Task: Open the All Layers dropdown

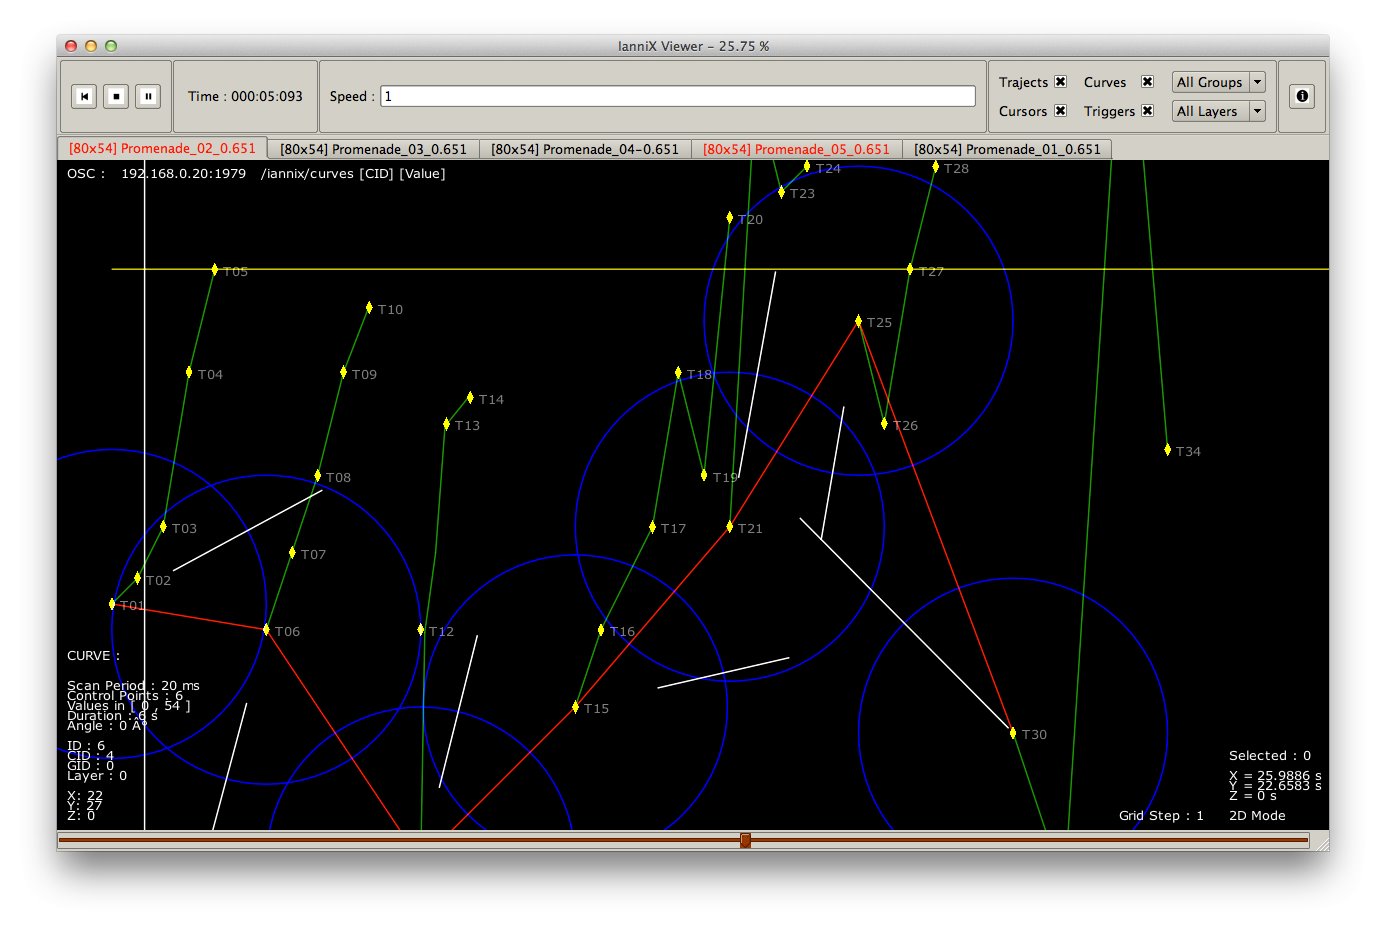Action: tap(1218, 111)
